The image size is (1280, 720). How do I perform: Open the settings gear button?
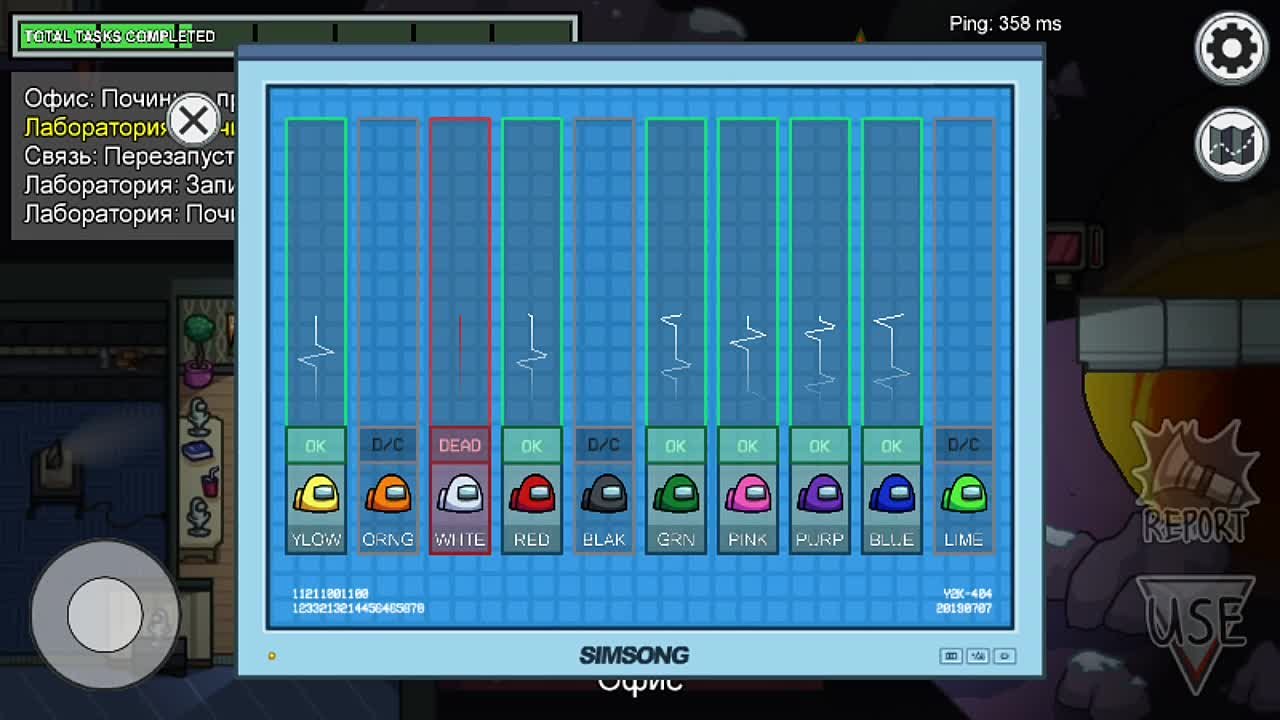tap(1231, 47)
